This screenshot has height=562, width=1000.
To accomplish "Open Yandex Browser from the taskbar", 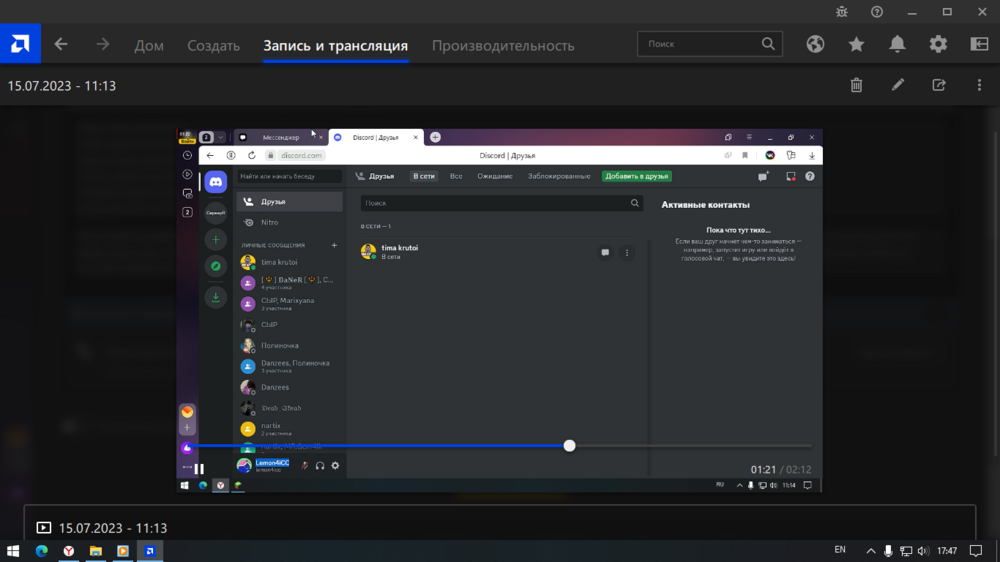I will (69, 551).
